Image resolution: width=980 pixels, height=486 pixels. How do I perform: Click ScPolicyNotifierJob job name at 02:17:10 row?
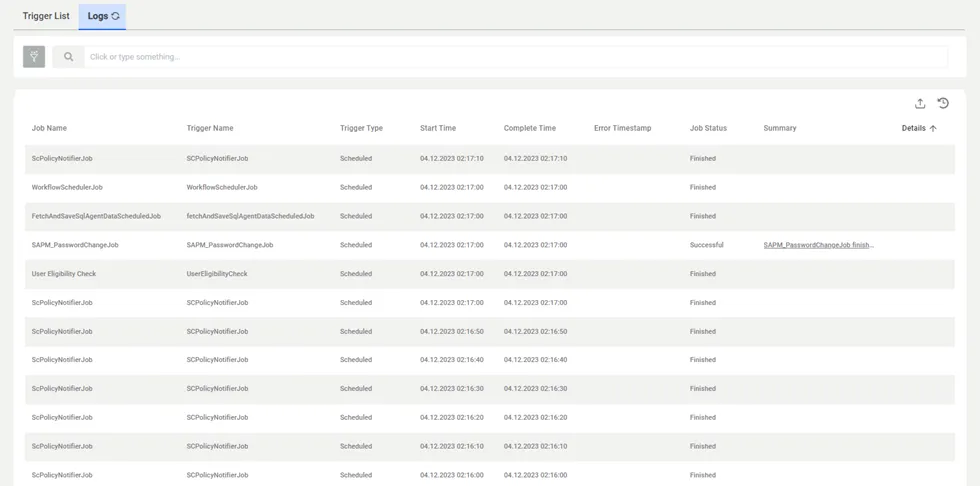62,159
